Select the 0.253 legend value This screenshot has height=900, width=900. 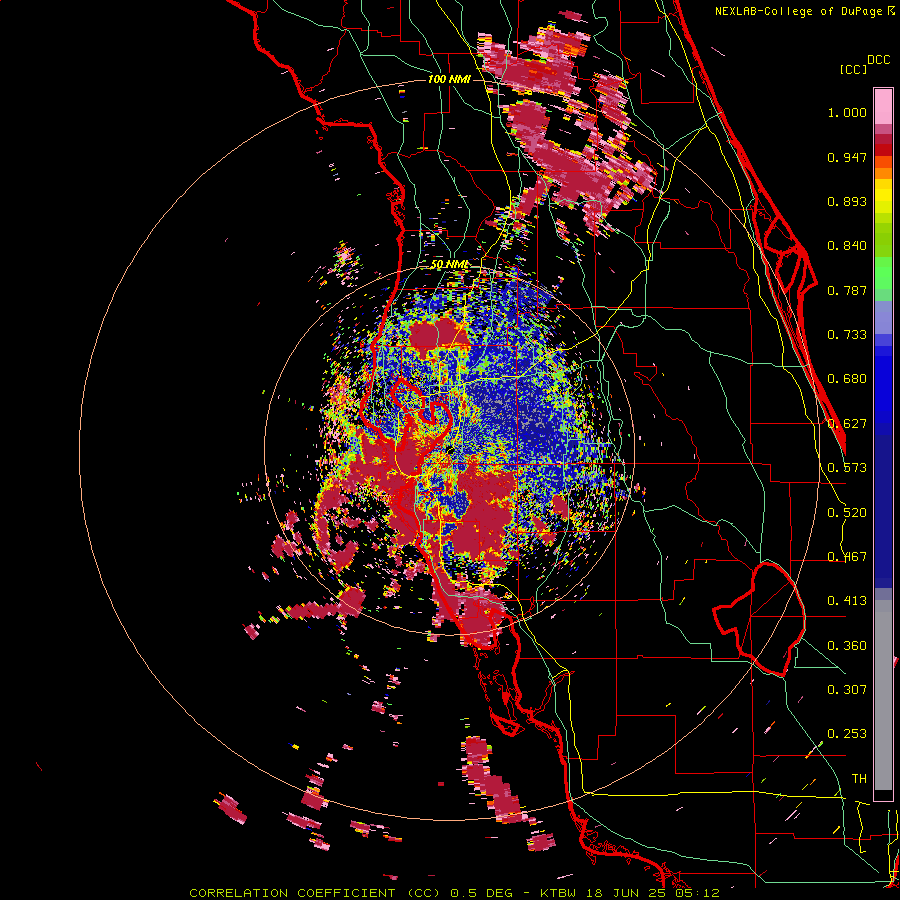point(847,734)
